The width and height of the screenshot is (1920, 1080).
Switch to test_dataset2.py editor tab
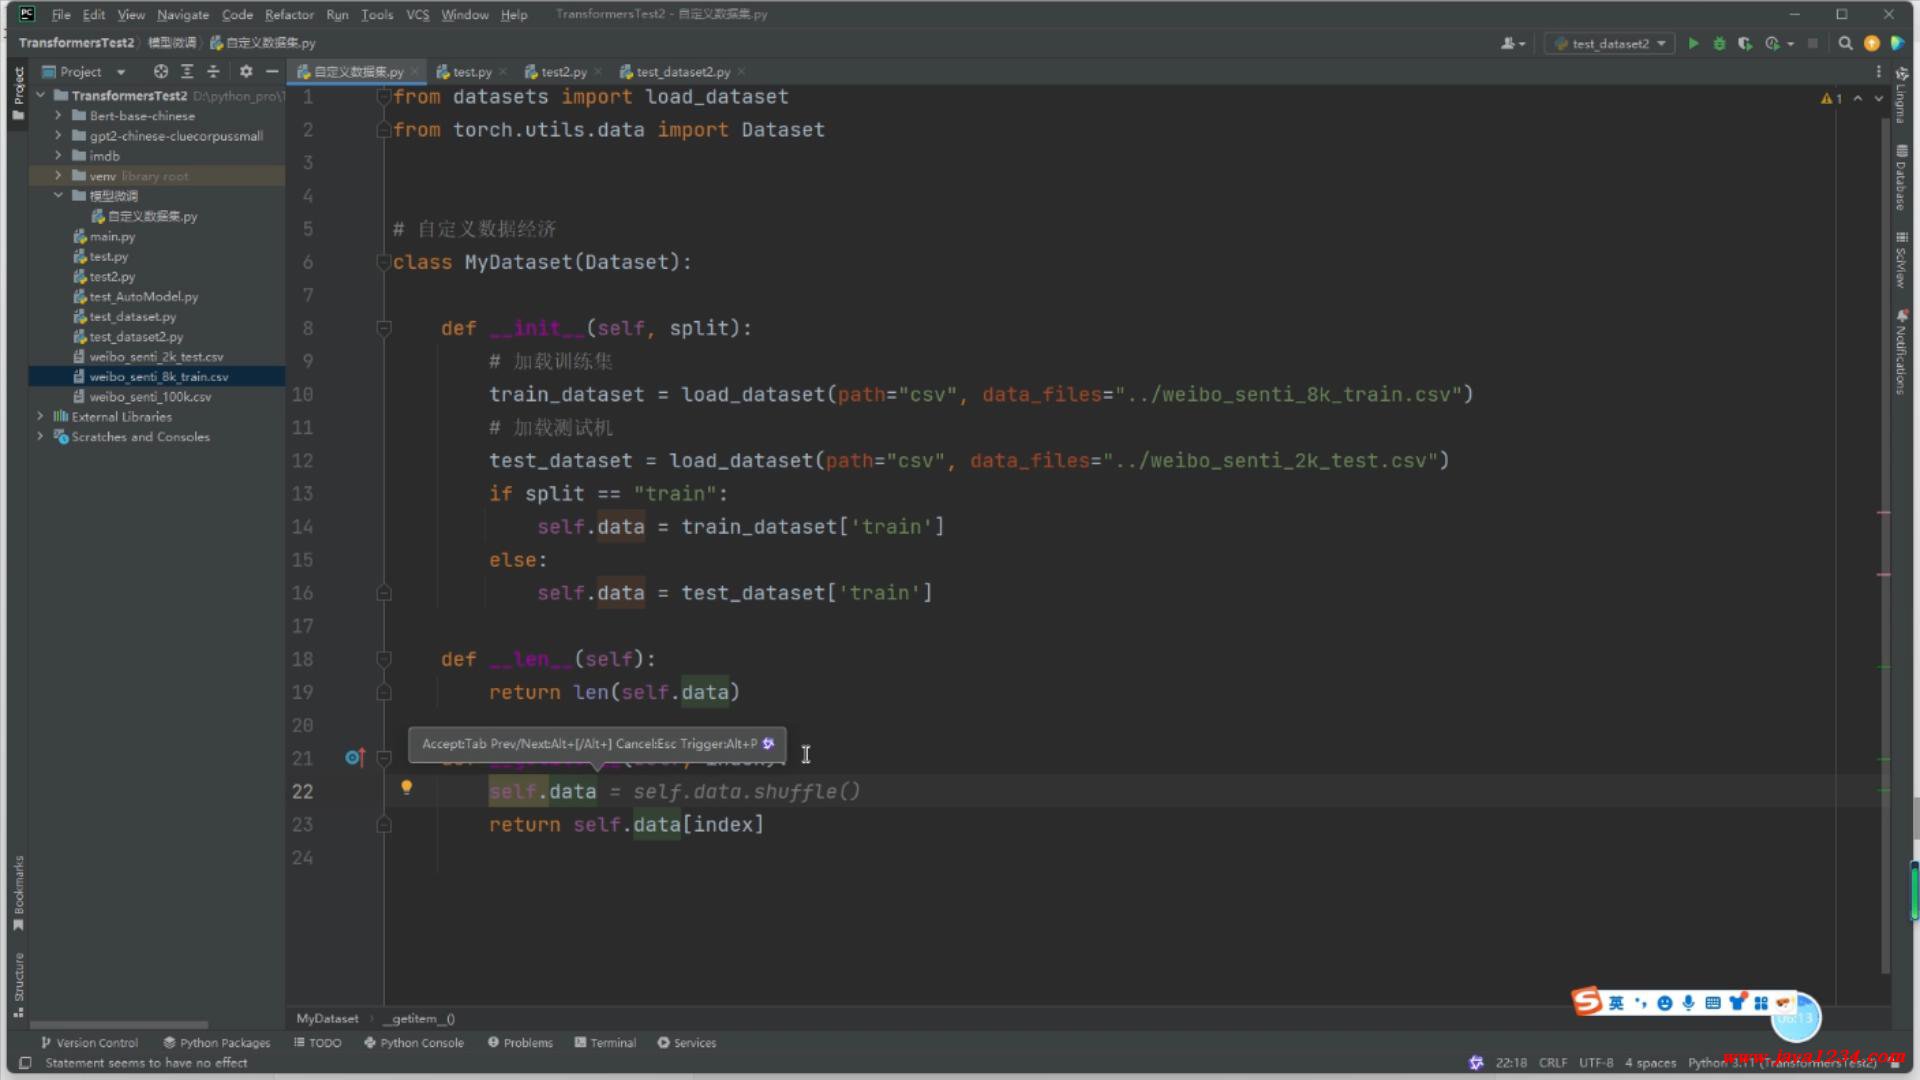682,72
